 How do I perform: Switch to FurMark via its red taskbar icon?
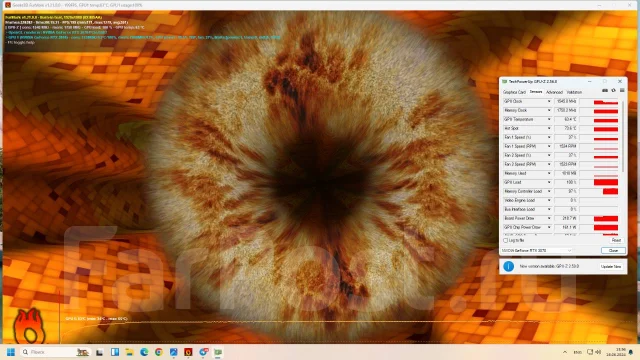point(188,352)
